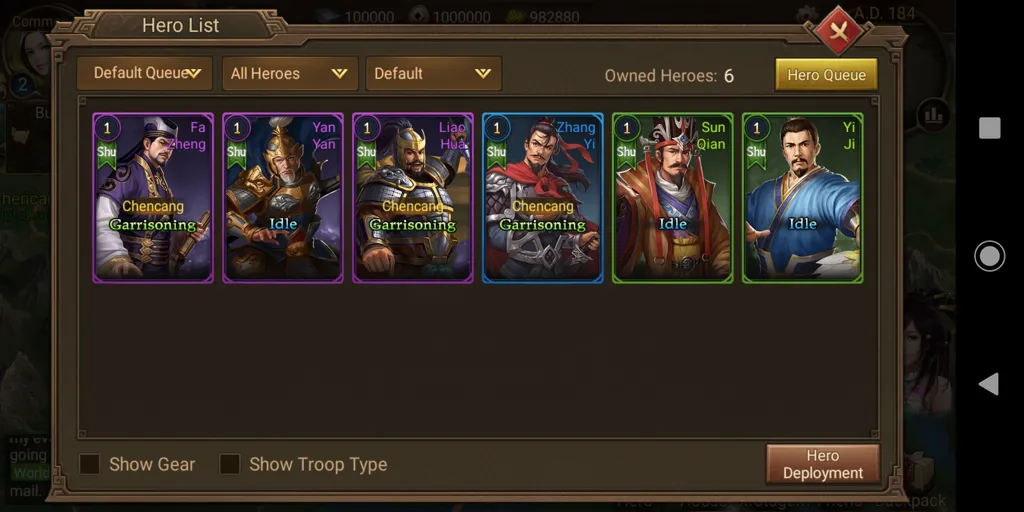This screenshot has height=512, width=1024.
Task: Tap the Shu banner on Yi Ji card
Action: 756,154
